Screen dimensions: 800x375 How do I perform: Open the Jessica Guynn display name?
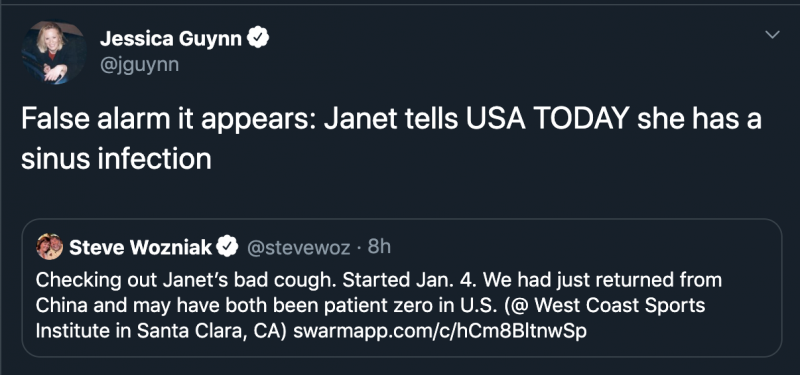click(171, 38)
